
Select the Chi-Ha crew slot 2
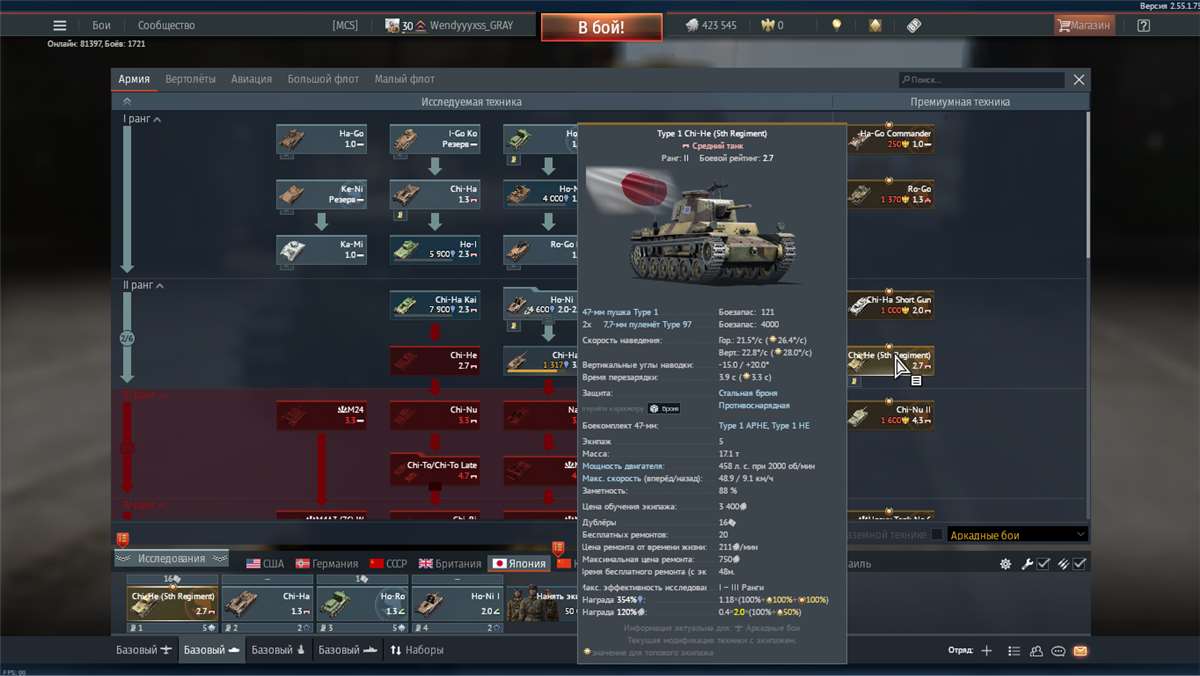267,603
